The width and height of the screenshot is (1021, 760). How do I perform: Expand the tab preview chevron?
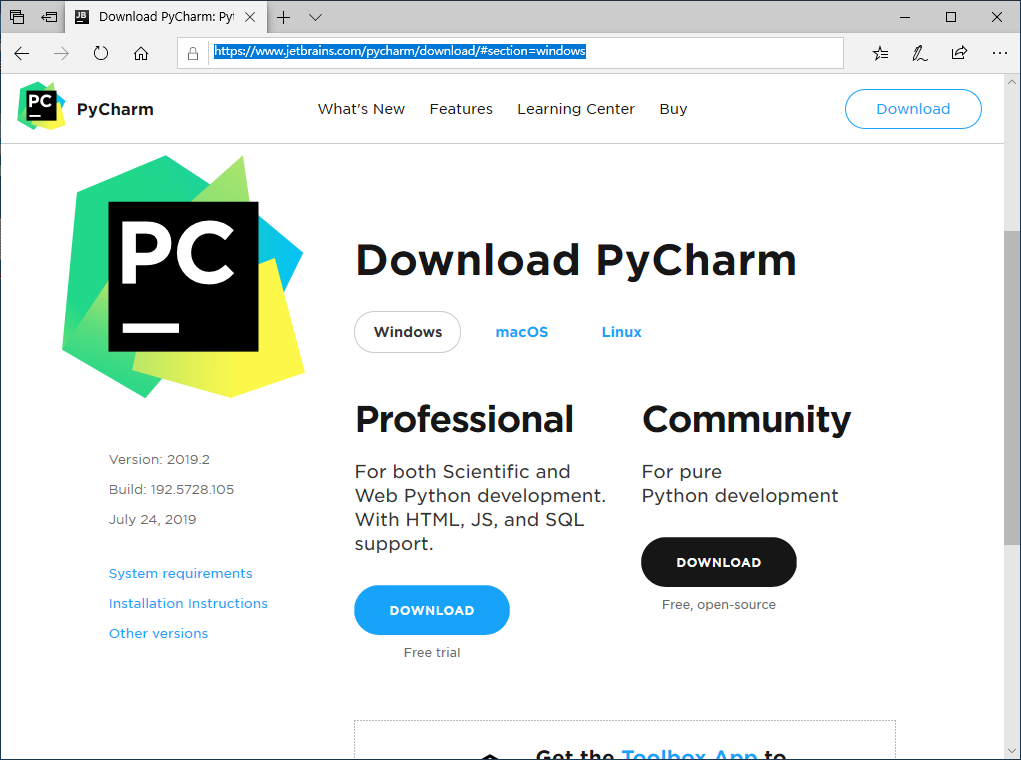pos(316,18)
